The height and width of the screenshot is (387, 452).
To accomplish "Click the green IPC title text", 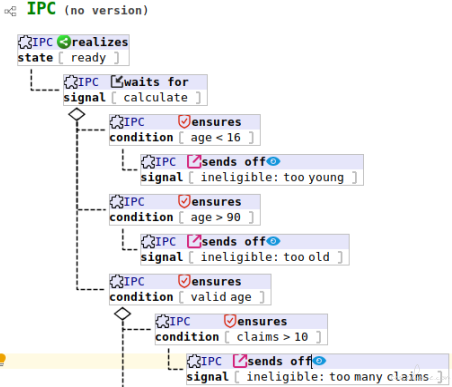I will (x=41, y=9).
